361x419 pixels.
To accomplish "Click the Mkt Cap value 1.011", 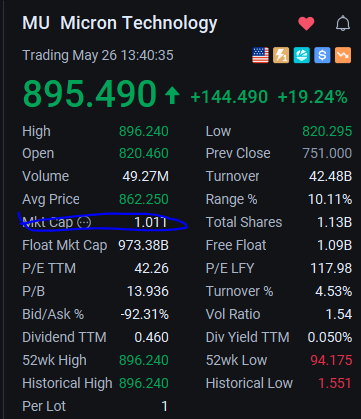I will 150,222.
